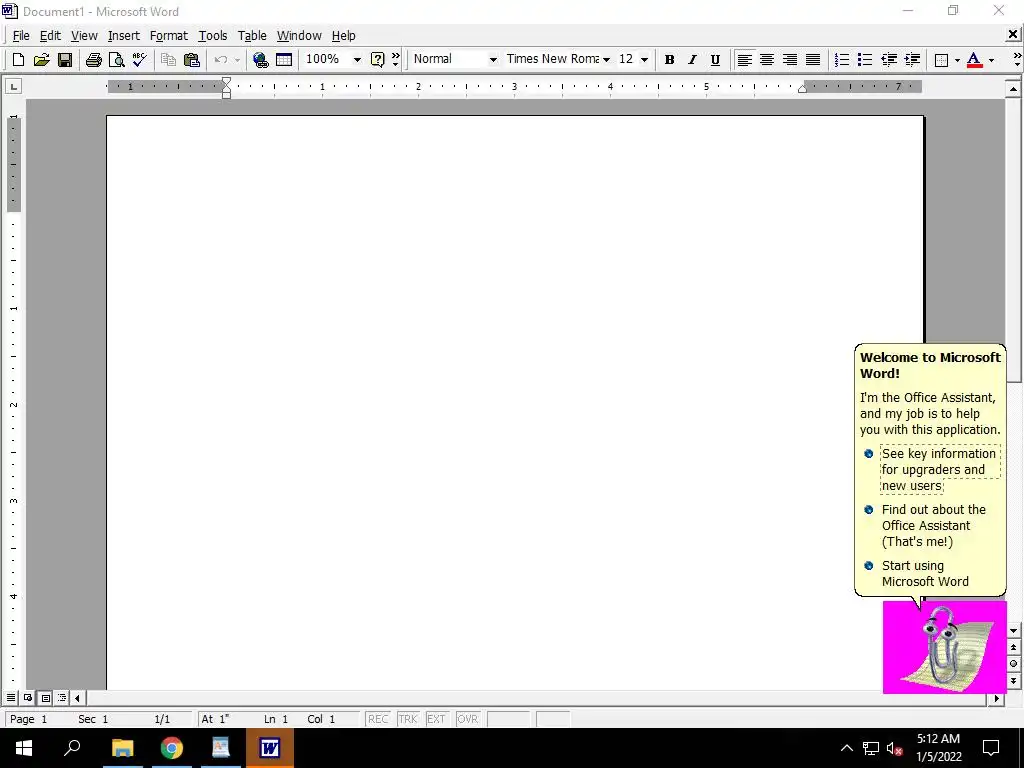Image resolution: width=1024 pixels, height=768 pixels.
Task: Open the File menu
Action: pos(21,36)
